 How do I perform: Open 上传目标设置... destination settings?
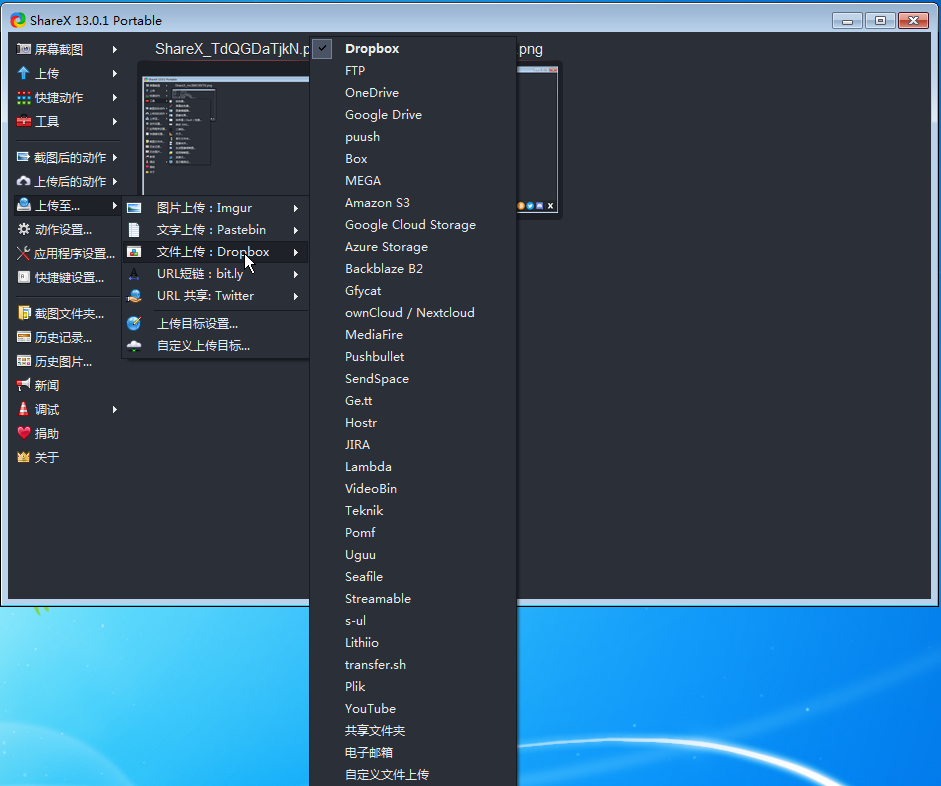(x=197, y=324)
